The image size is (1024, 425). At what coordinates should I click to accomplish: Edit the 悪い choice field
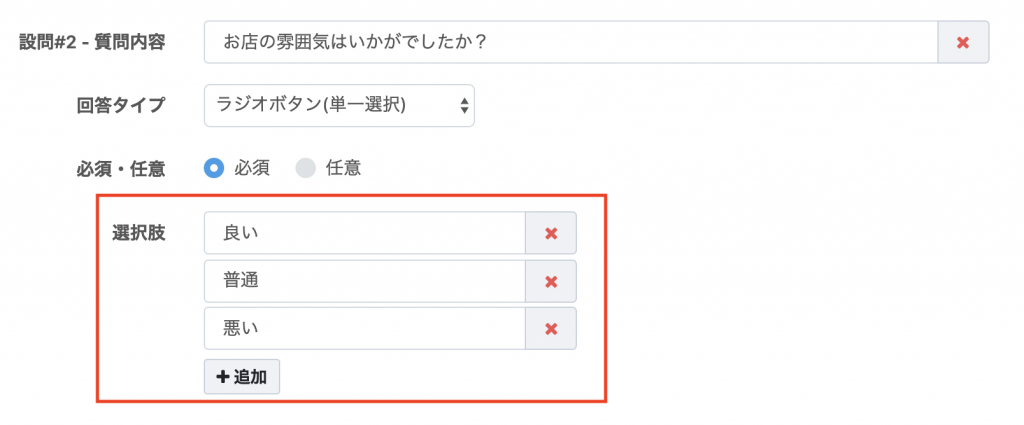pos(364,328)
